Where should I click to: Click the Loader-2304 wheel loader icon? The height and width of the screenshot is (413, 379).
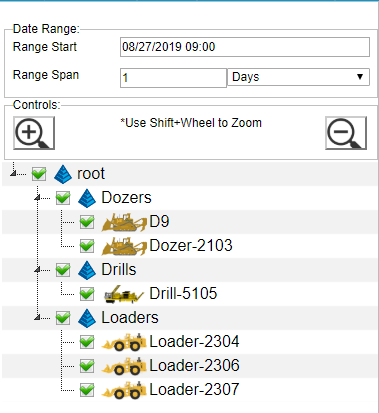[x=124, y=342]
